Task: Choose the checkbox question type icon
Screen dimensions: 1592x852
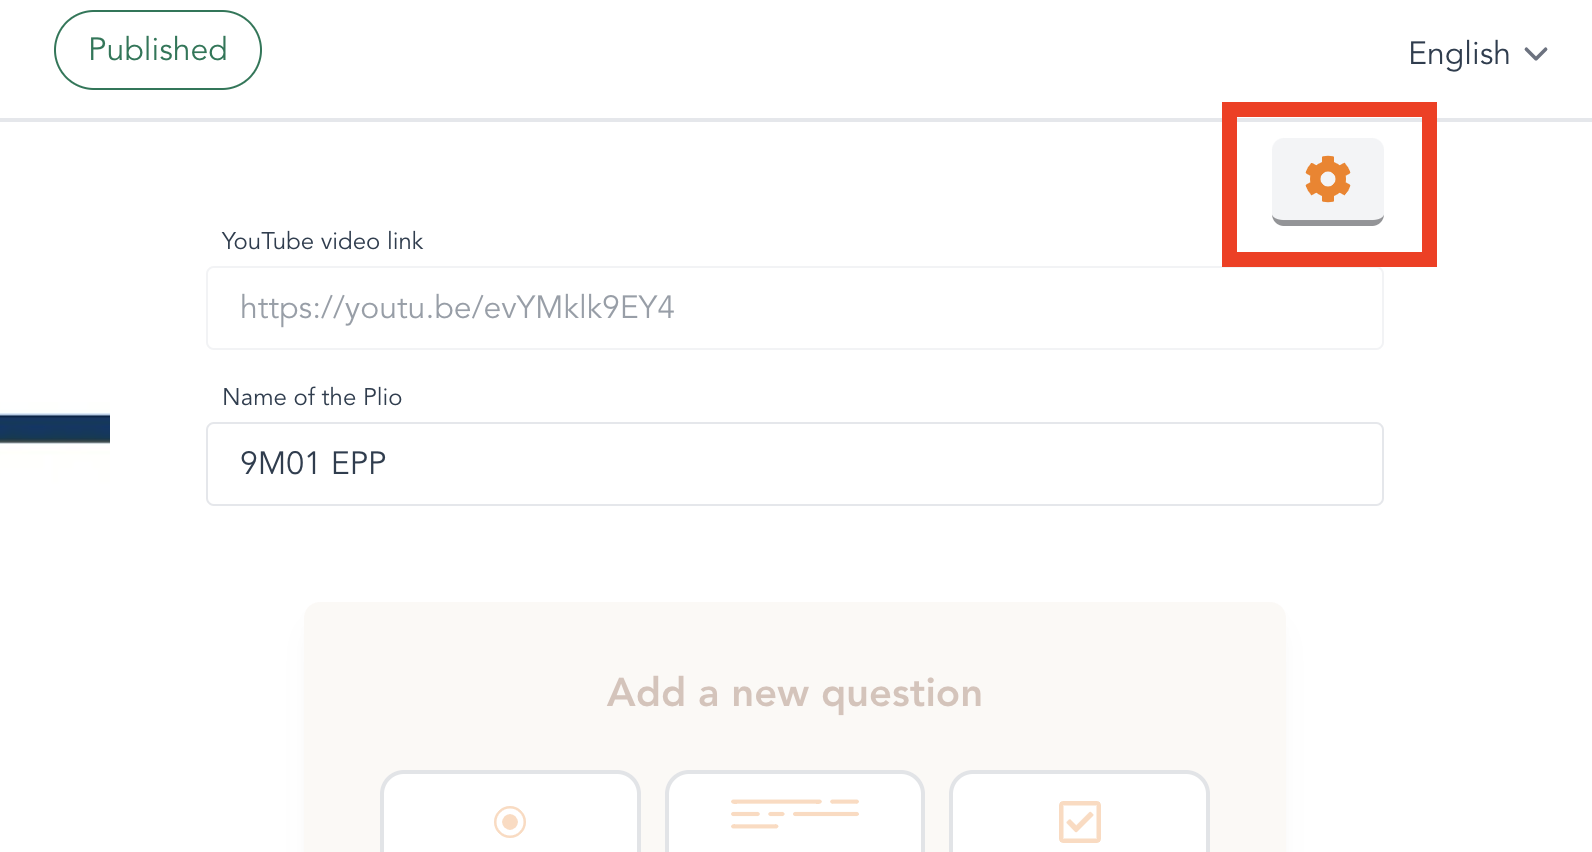Action: click(1079, 821)
